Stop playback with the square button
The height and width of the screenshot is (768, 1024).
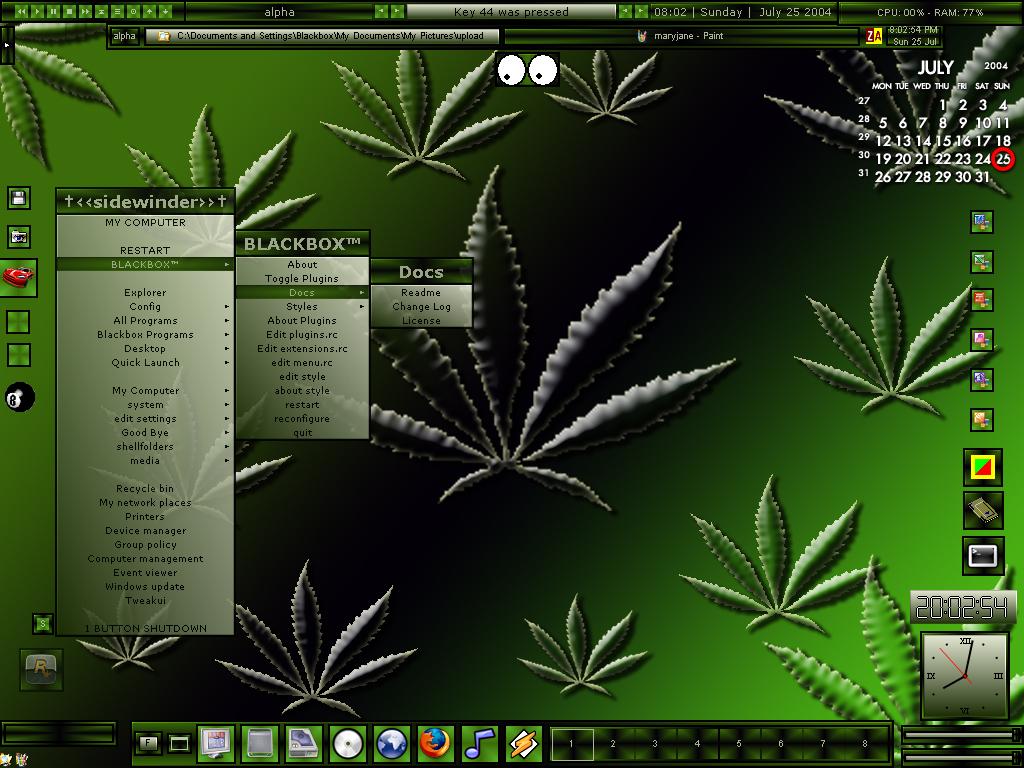tap(69, 11)
